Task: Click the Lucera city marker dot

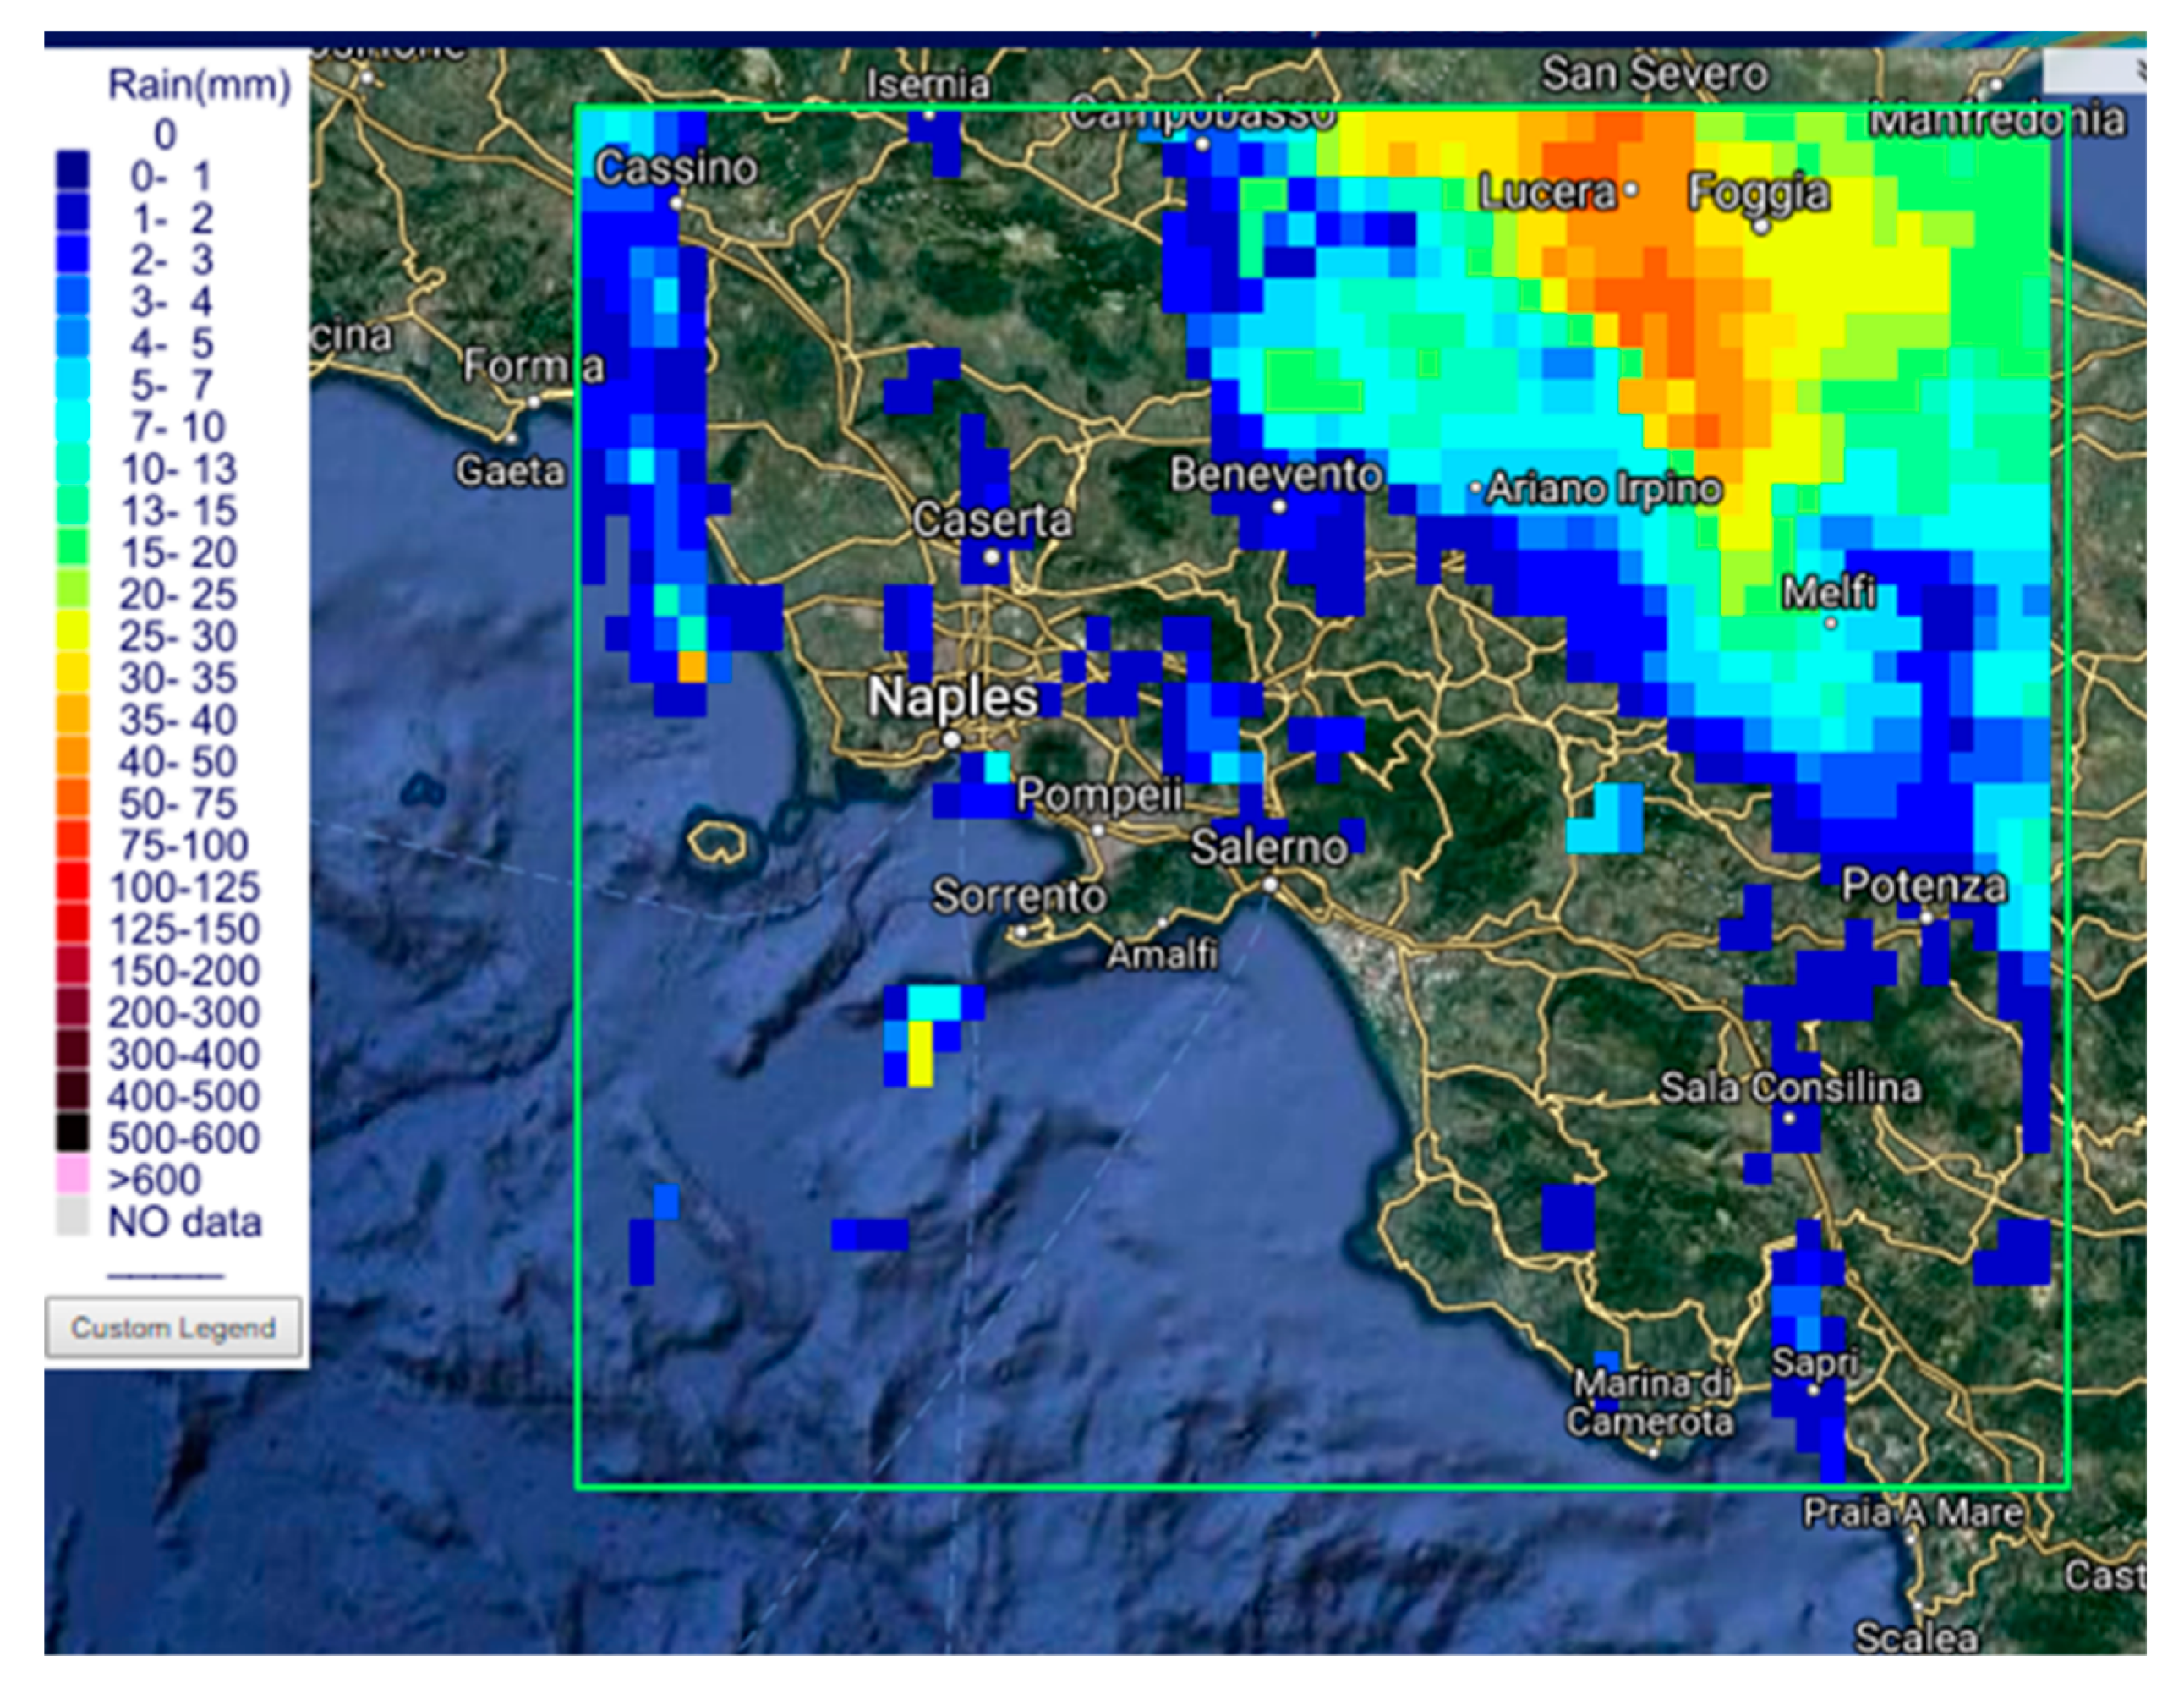Action: pos(1631,188)
